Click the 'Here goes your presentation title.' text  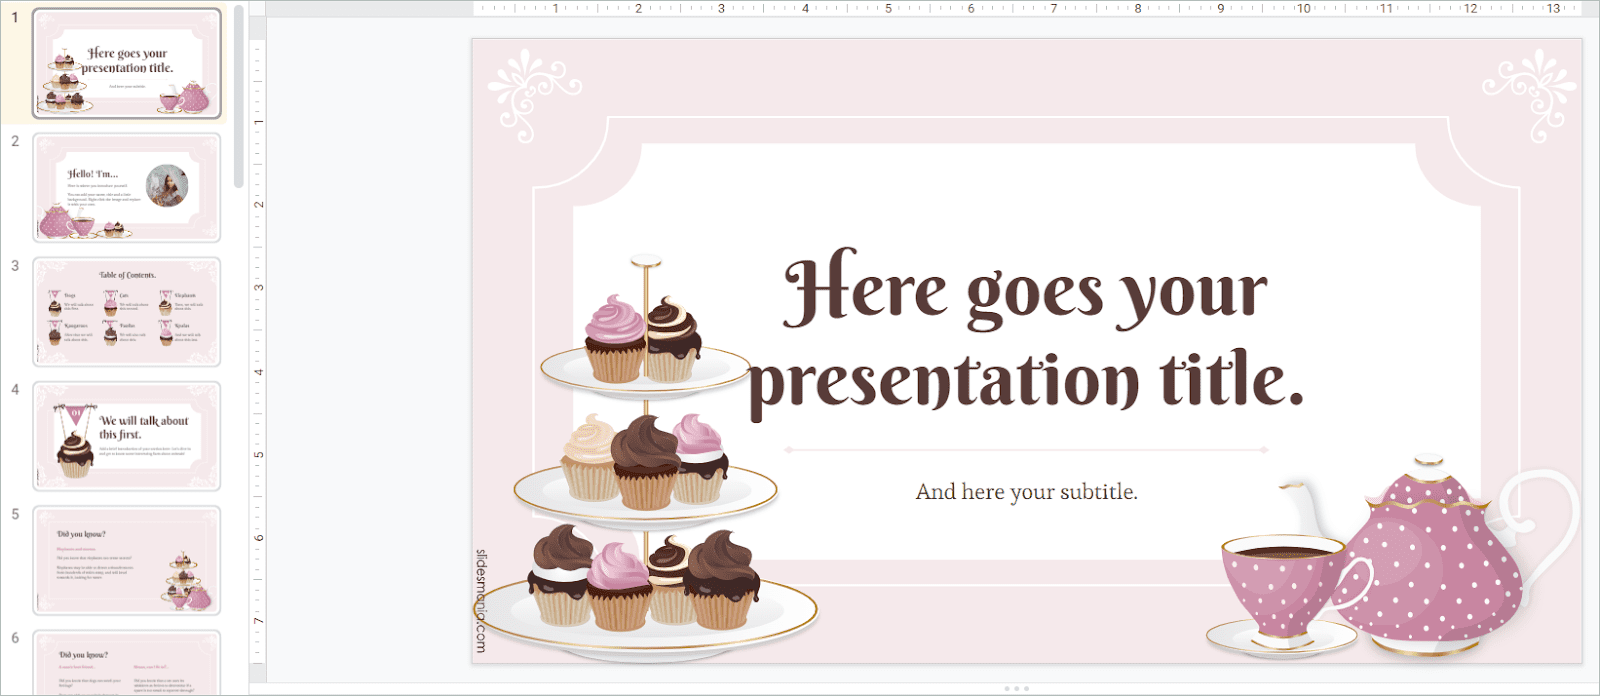click(1027, 335)
